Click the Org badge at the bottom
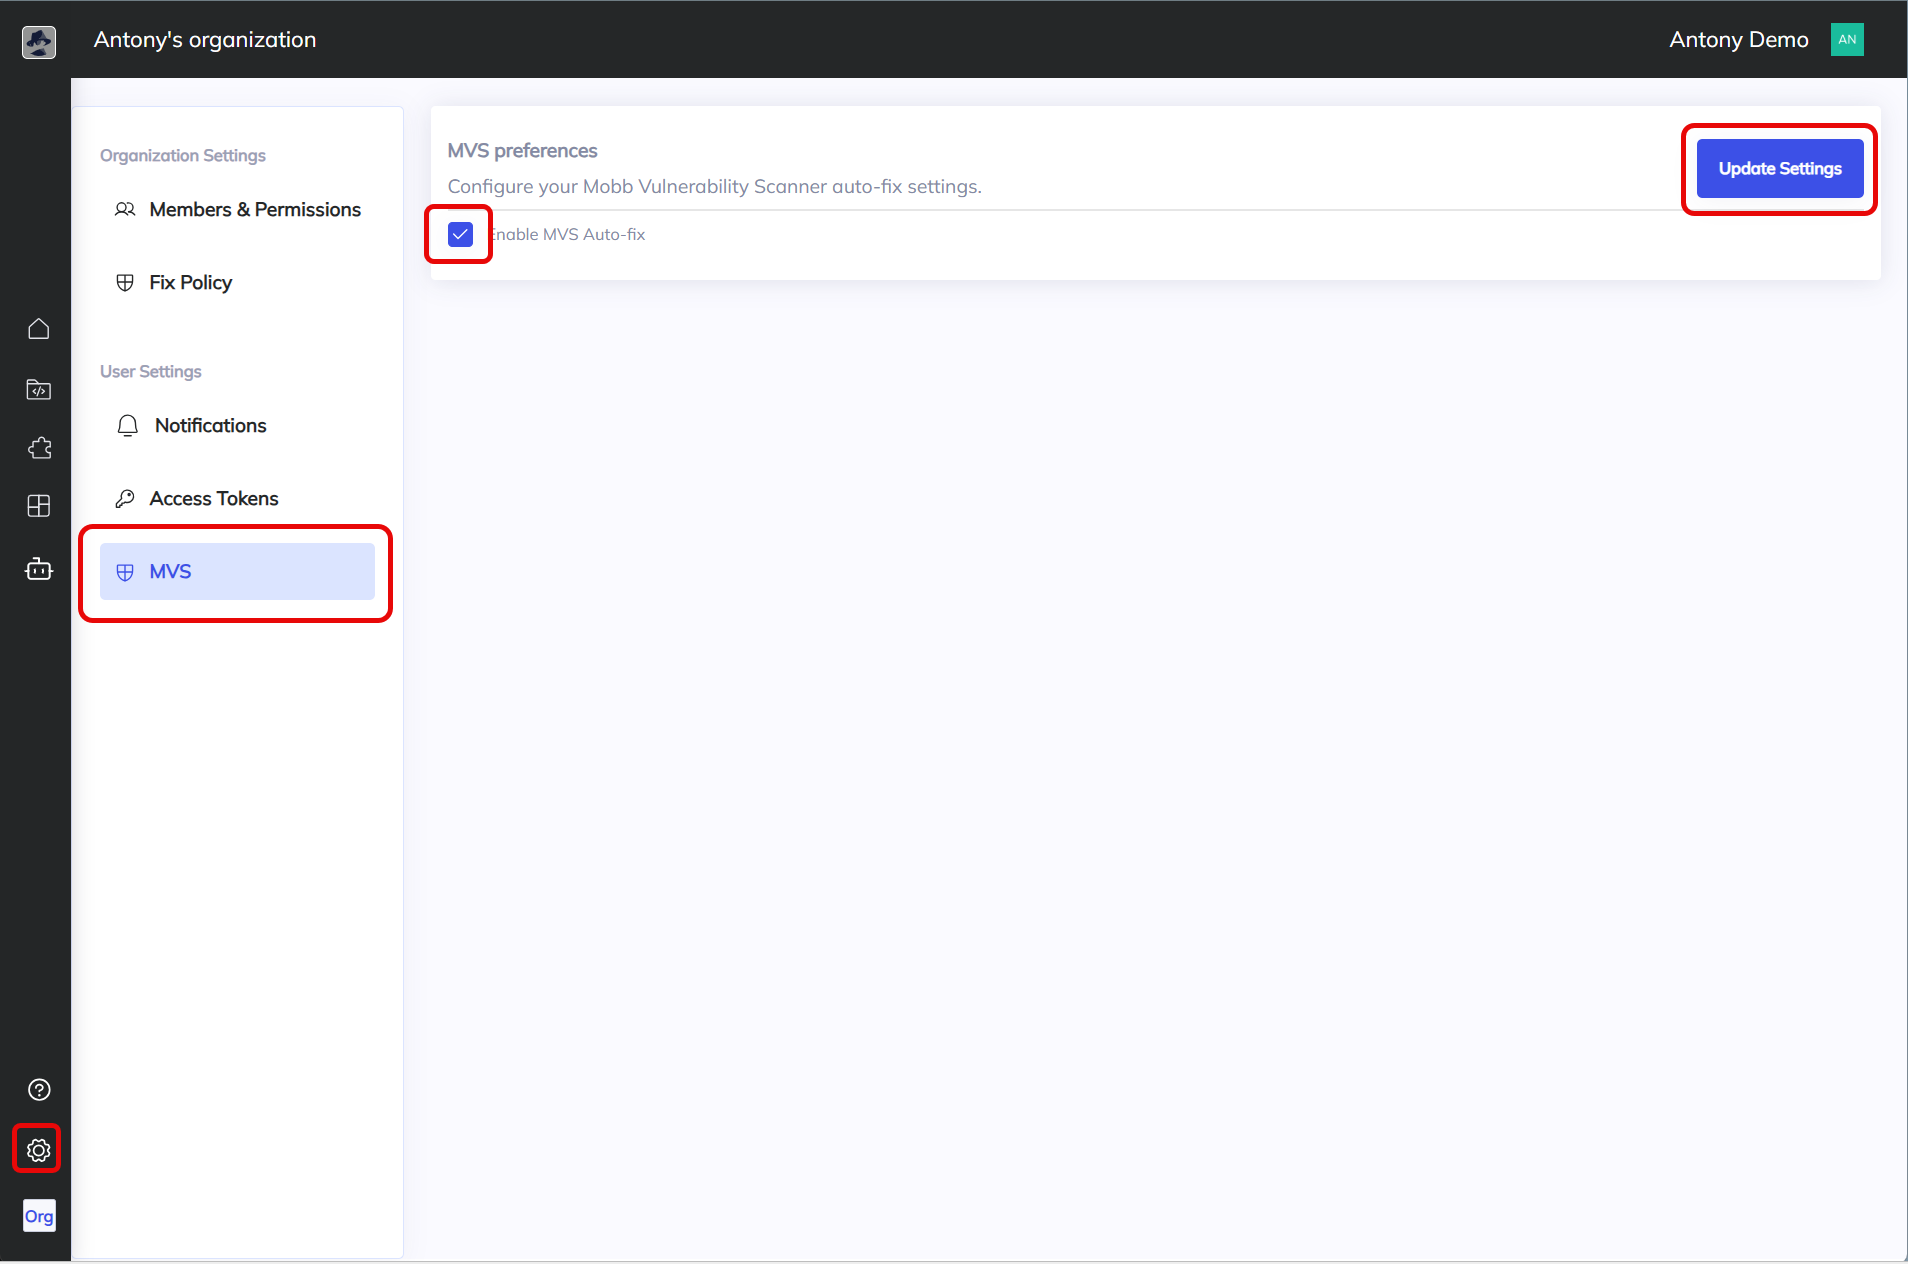This screenshot has height=1264, width=1908. (39, 1216)
